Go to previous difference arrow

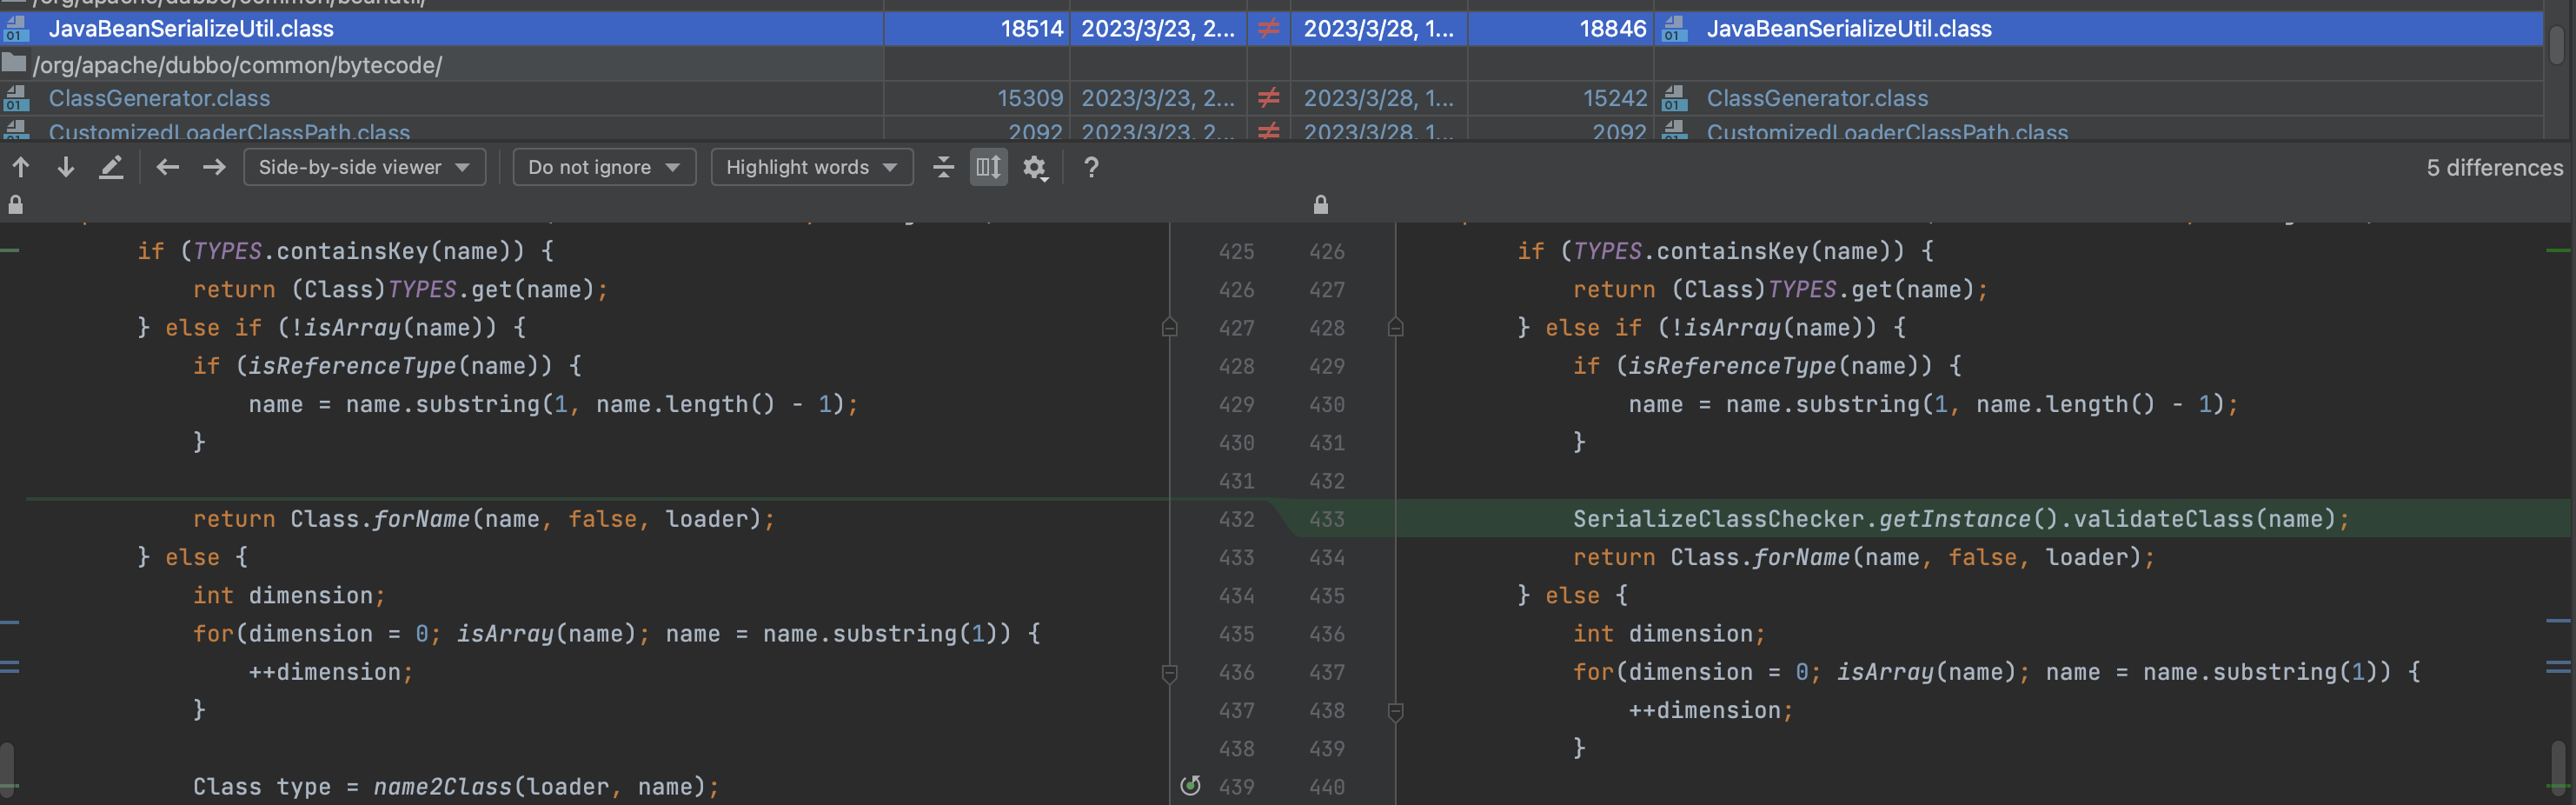20,167
